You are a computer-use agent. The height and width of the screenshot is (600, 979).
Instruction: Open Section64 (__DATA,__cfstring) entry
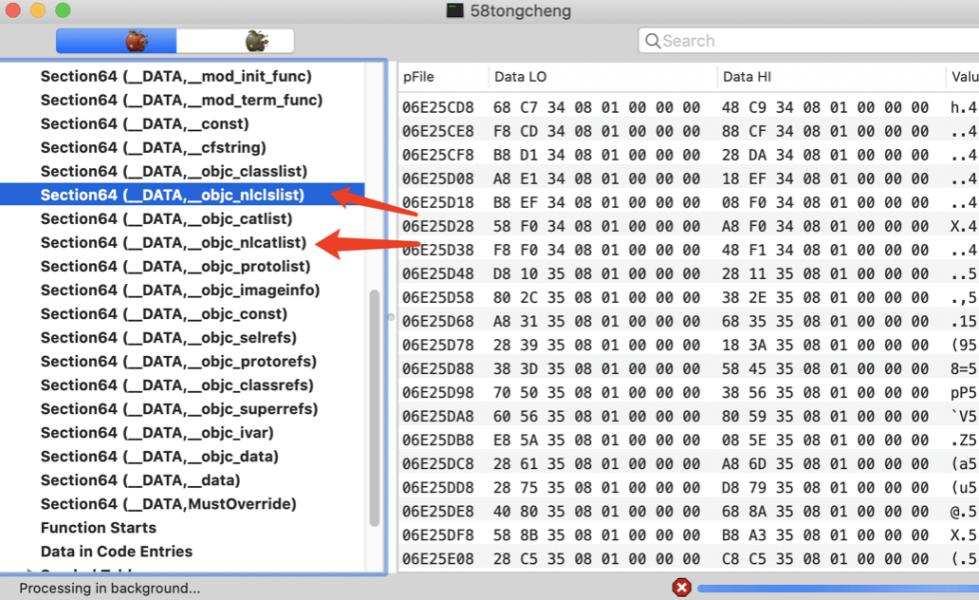coord(153,147)
